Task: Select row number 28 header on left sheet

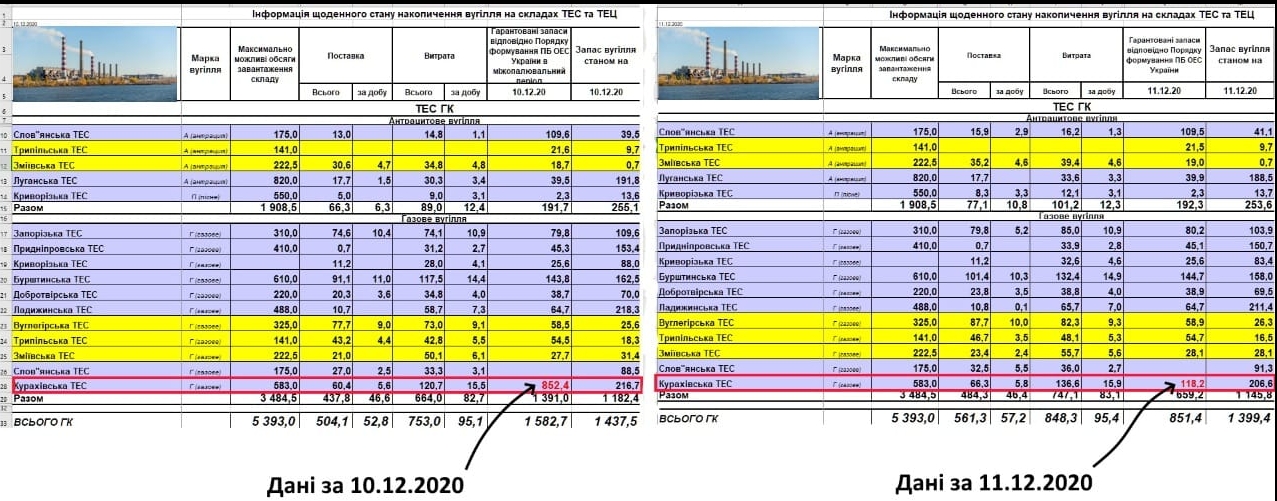Action: (x=5, y=385)
